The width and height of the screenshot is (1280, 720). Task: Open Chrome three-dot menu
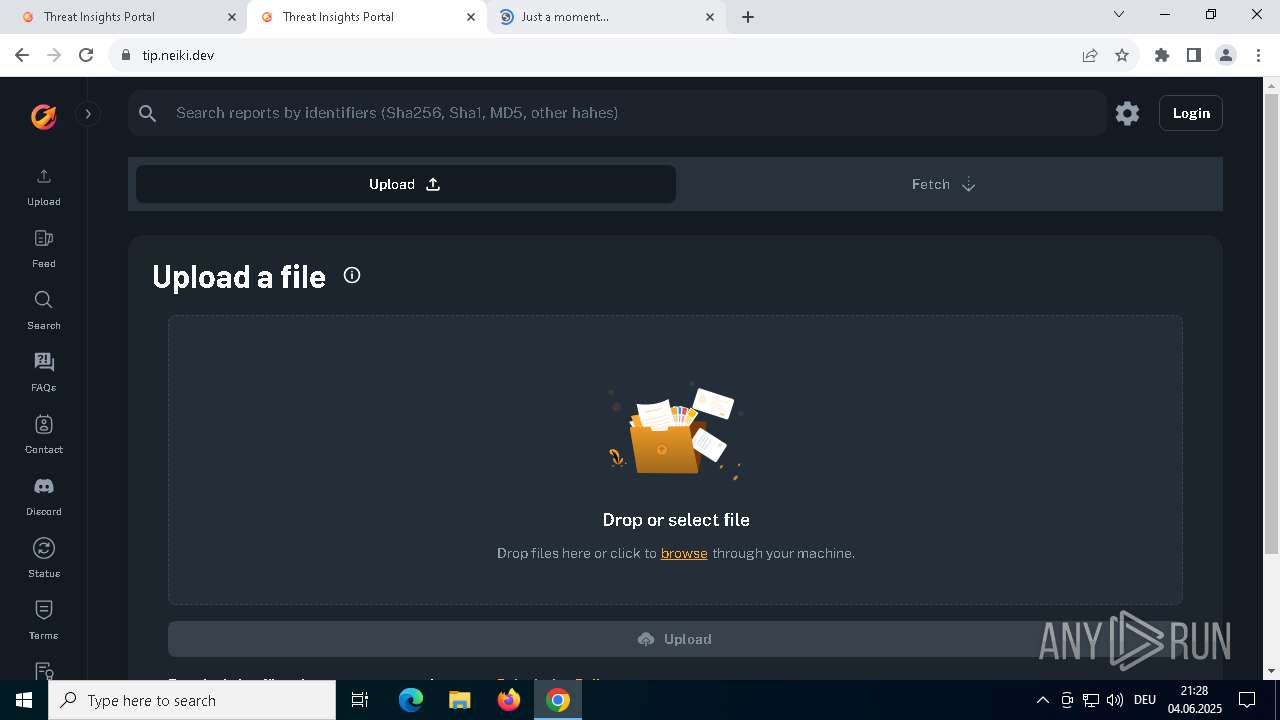click(x=1258, y=55)
